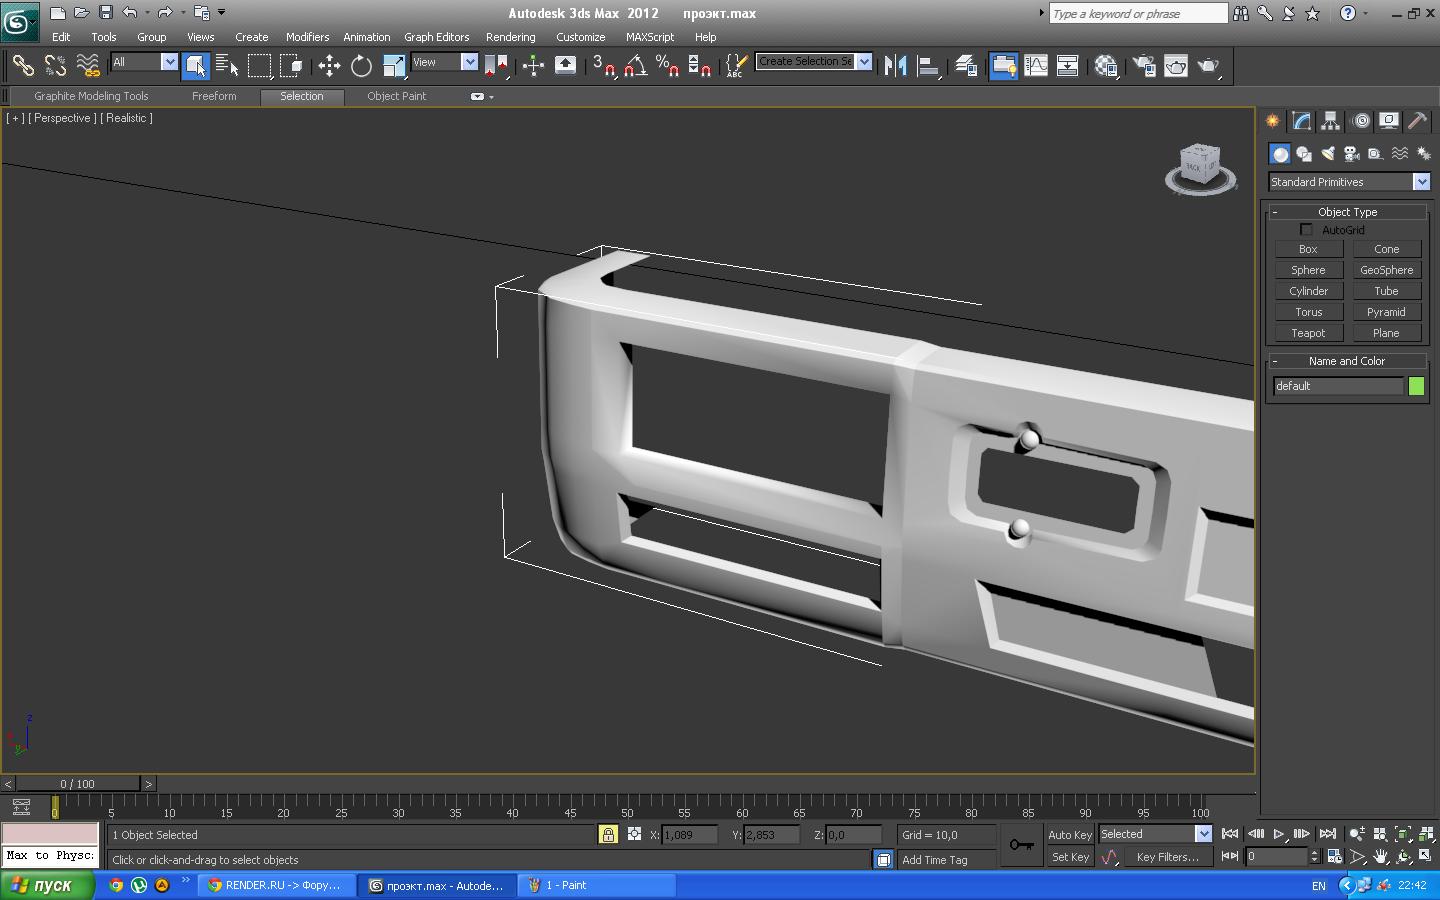Open the Mirror tool

coord(895,66)
